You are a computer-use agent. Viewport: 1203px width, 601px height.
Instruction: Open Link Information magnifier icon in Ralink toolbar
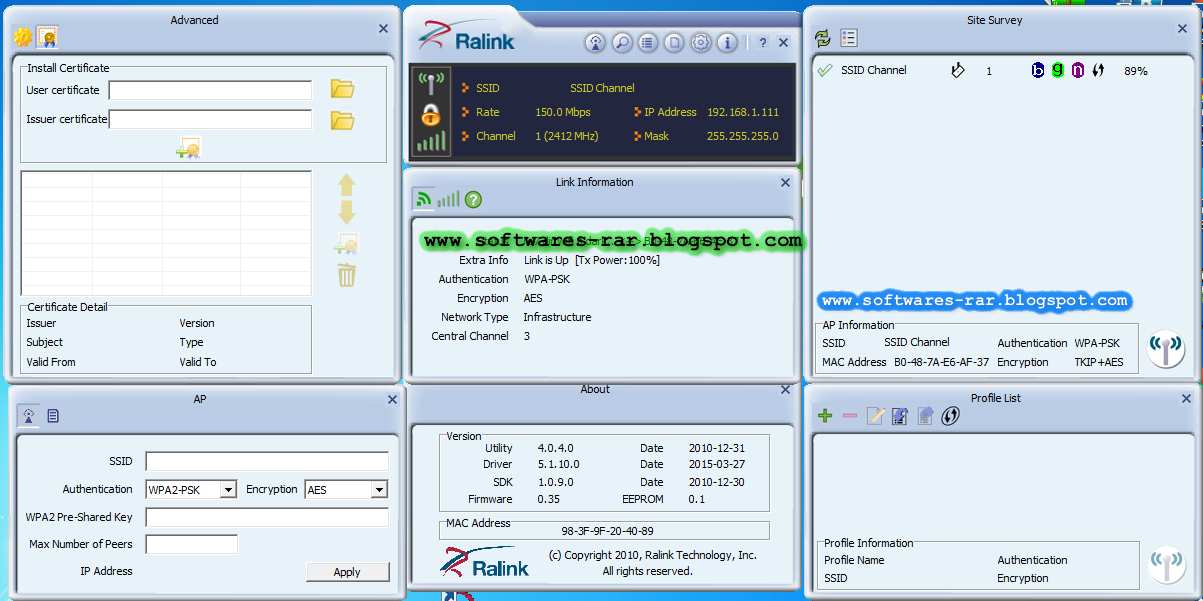click(x=622, y=43)
